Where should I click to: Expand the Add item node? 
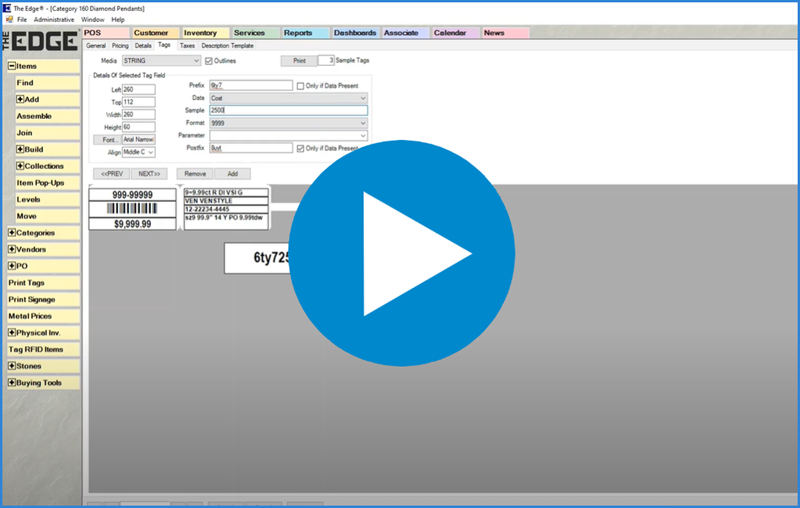click(x=20, y=99)
